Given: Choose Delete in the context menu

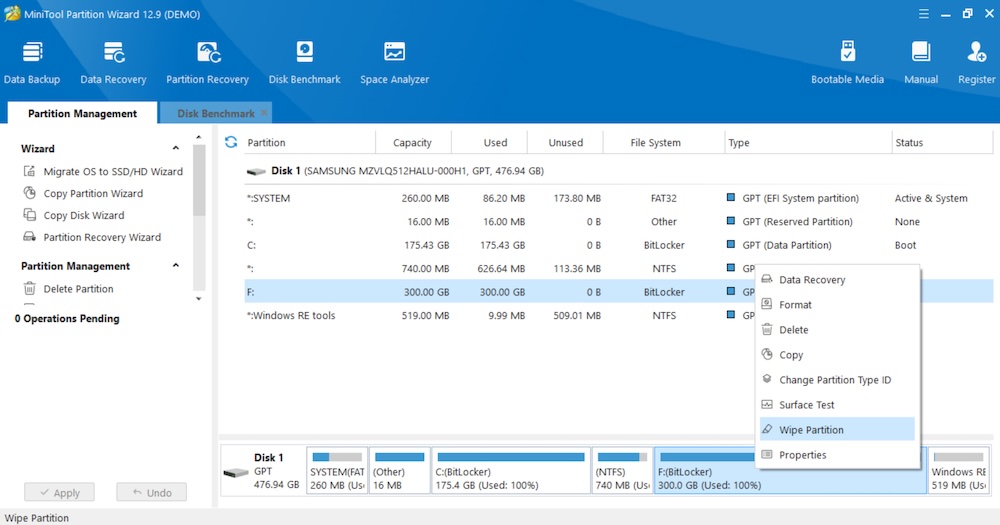Looking at the screenshot, I should click(837, 329).
